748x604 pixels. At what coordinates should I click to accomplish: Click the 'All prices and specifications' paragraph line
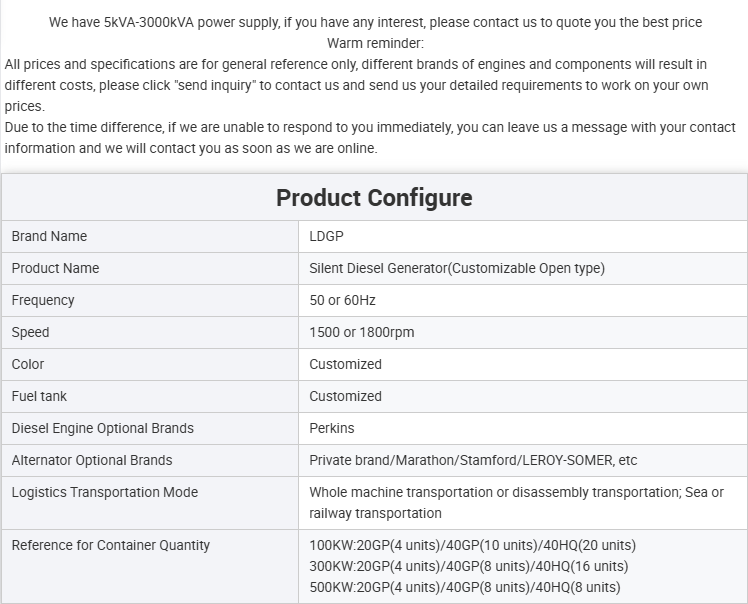[356, 64]
